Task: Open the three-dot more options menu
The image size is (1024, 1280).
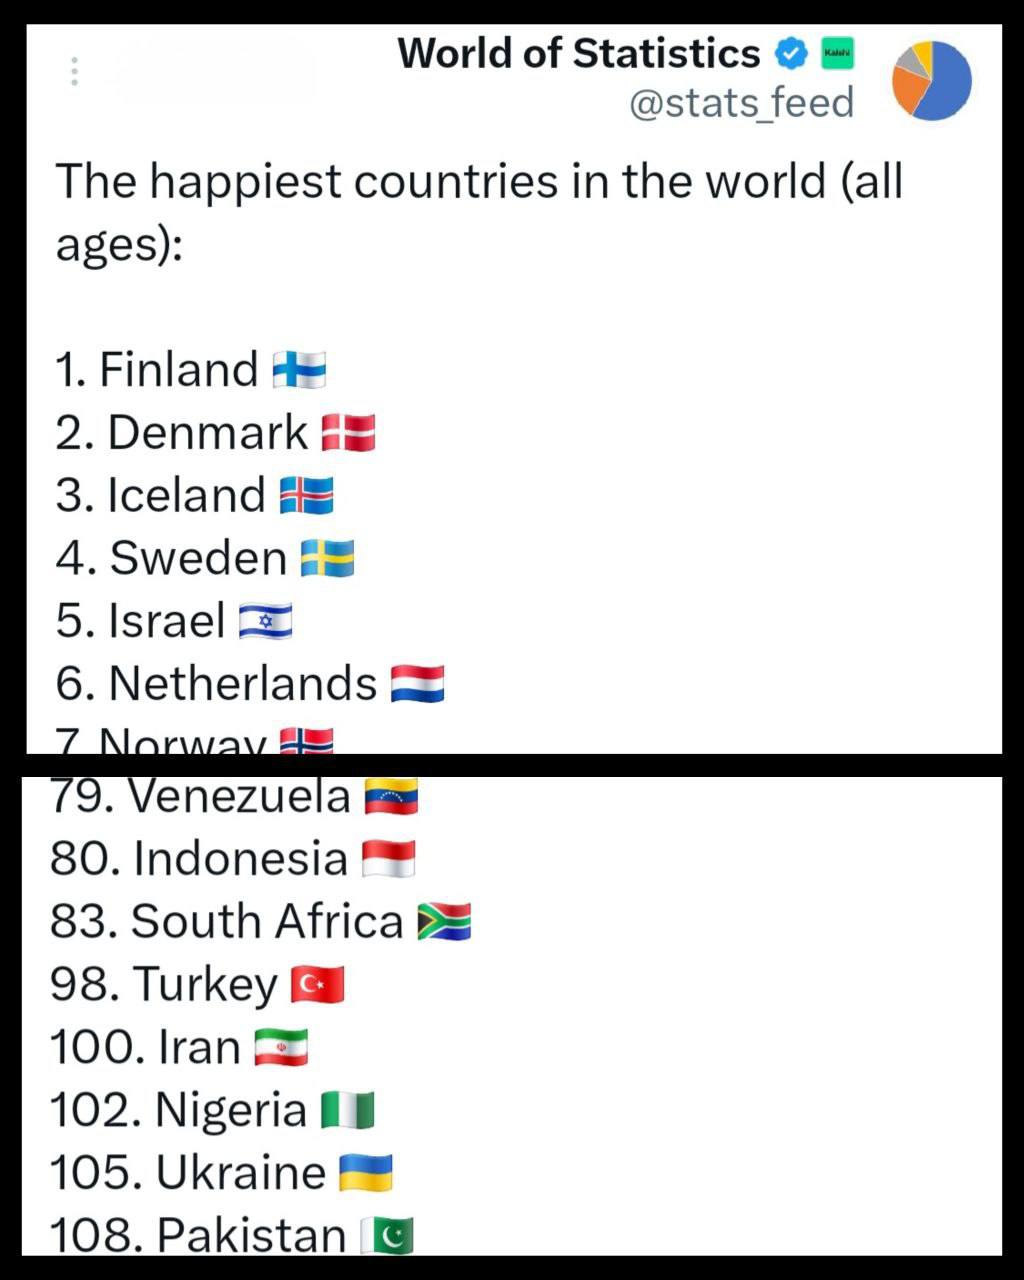Action: coord(74,72)
